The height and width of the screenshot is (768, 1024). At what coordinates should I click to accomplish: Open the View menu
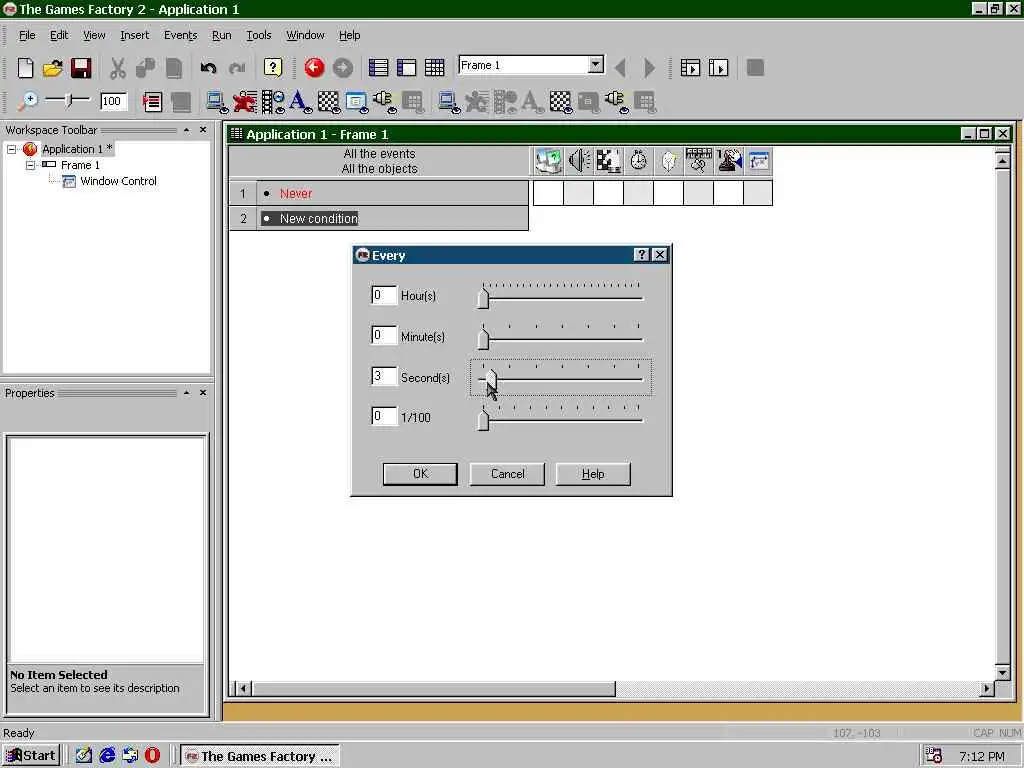click(x=94, y=35)
